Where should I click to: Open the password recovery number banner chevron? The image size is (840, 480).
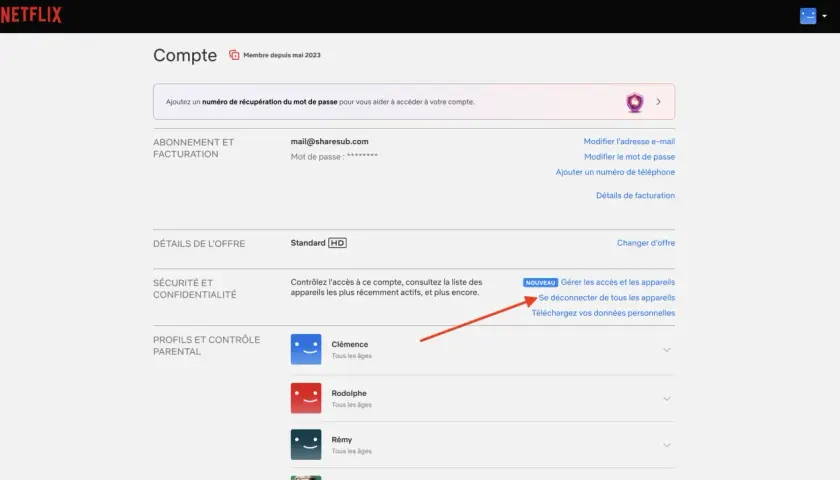click(658, 102)
